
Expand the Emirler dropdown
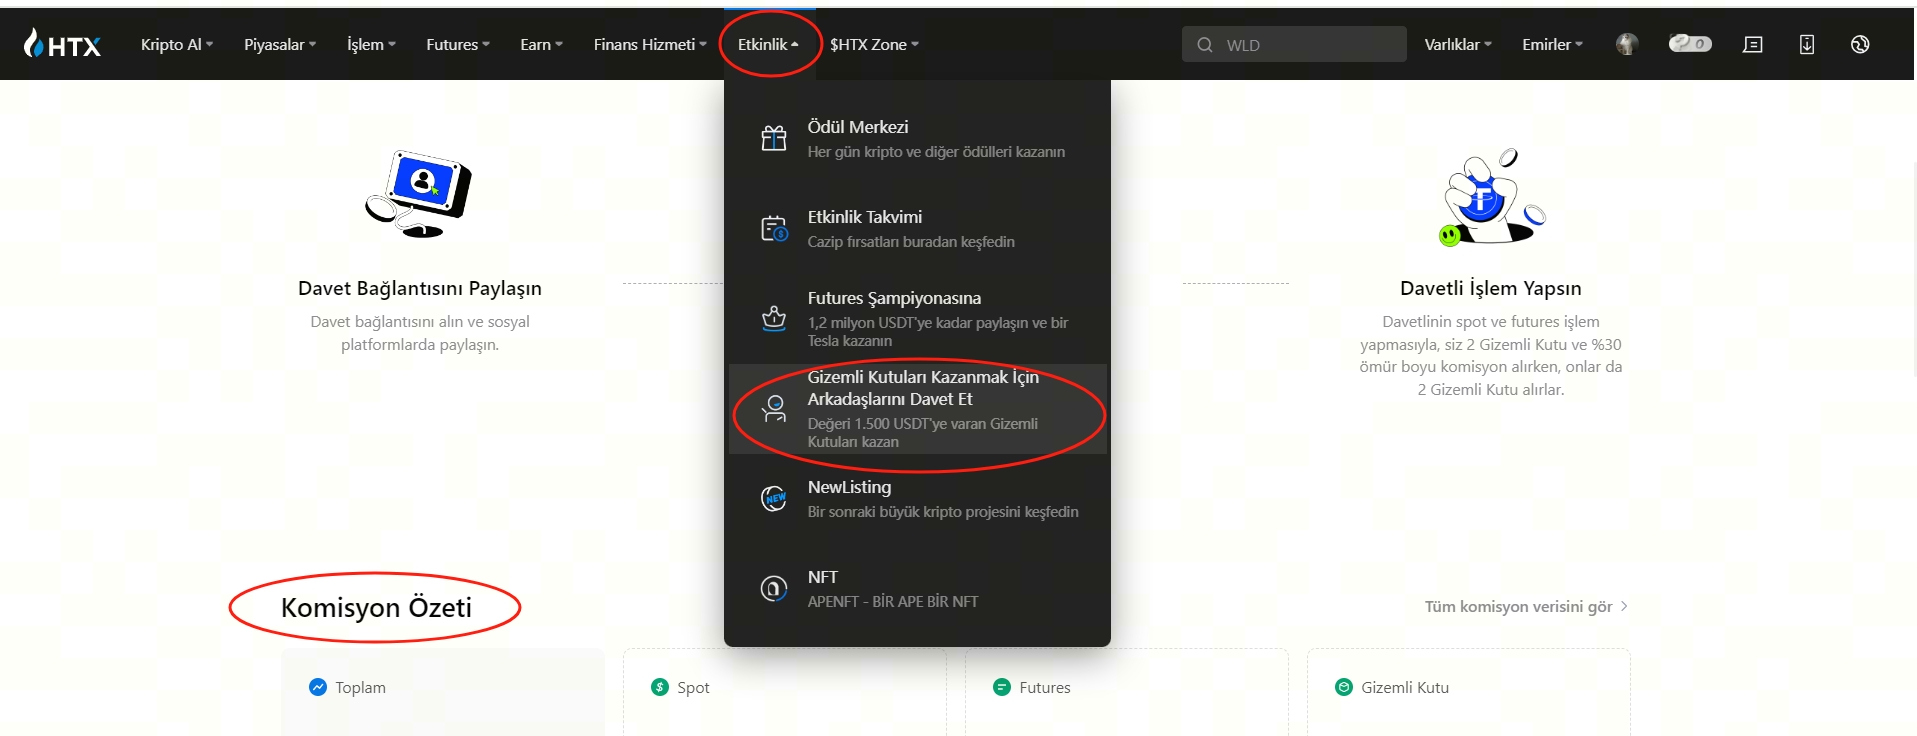click(x=1552, y=44)
